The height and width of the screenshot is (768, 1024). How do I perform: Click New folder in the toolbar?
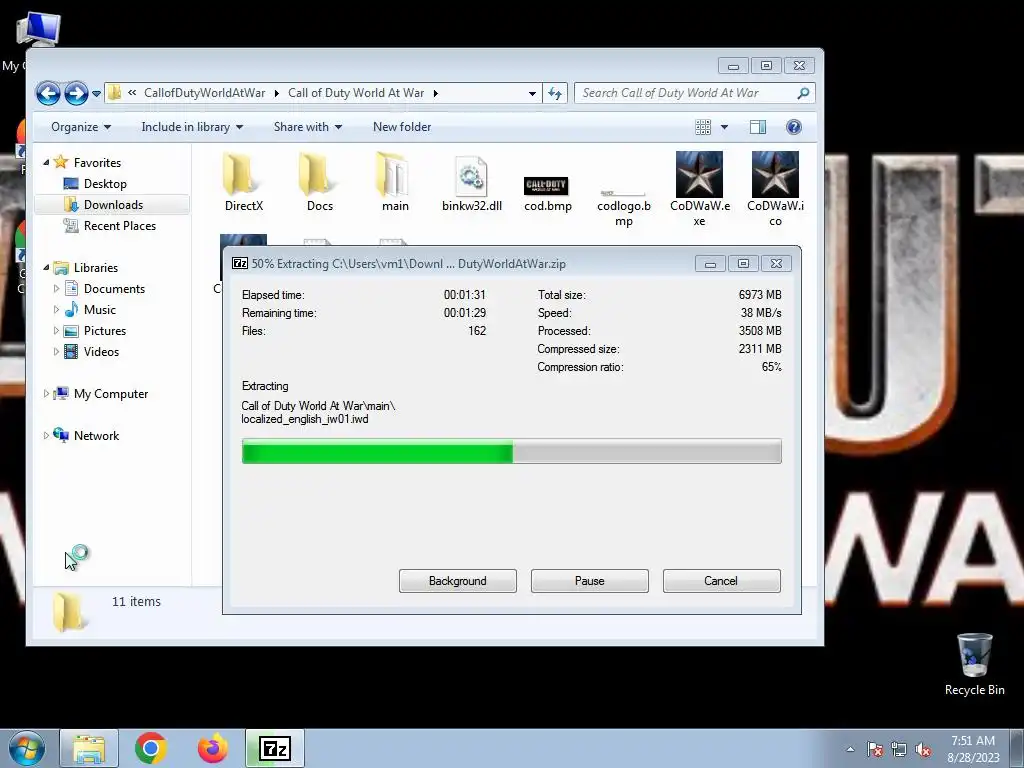[402, 127]
